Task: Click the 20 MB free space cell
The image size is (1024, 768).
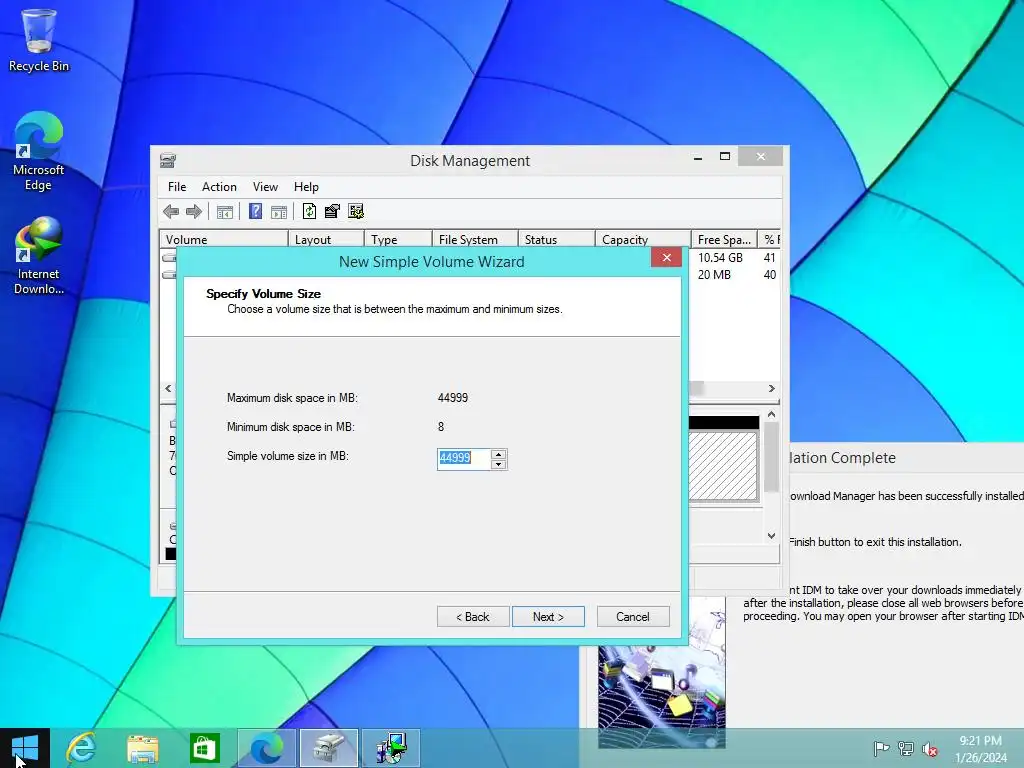Action: pos(714,275)
